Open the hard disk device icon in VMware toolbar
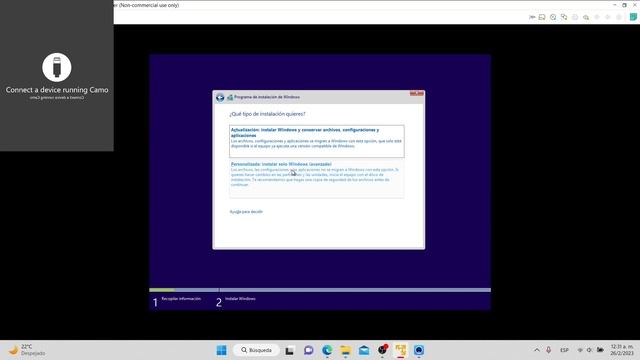Viewport: 640px width, 360px height. [x=542, y=17]
